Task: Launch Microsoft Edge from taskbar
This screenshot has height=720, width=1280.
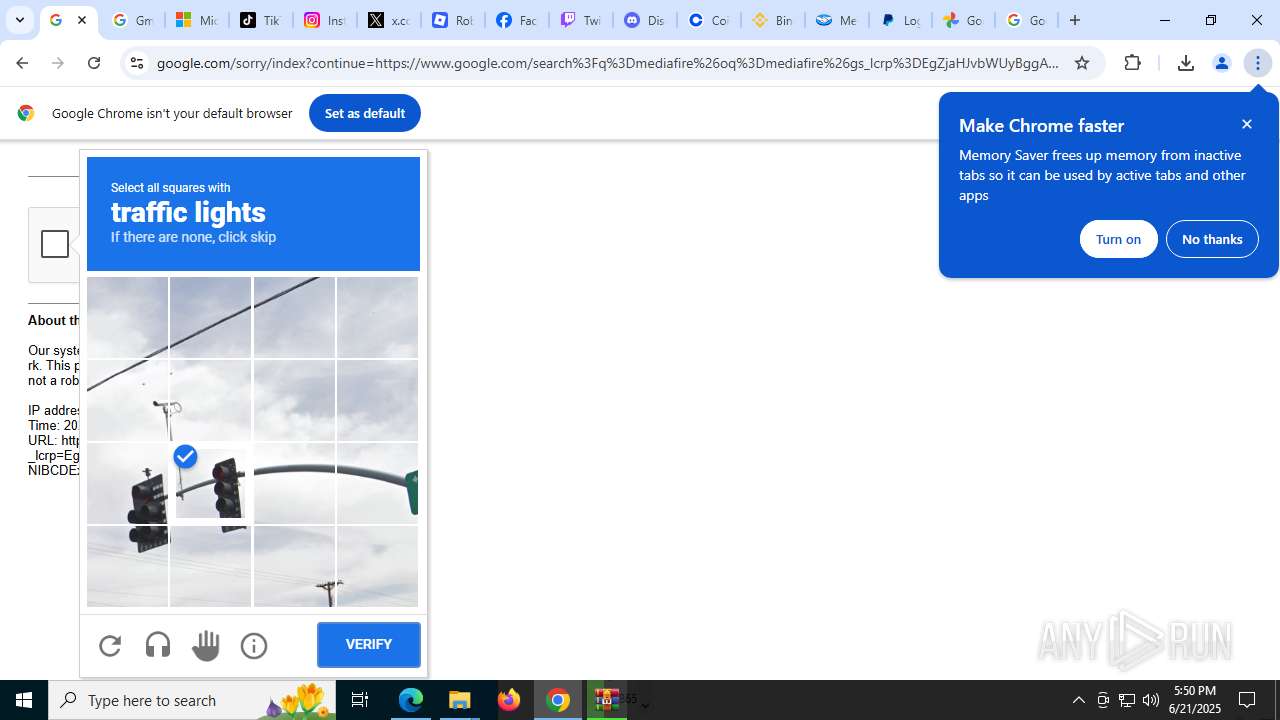Action: [411, 700]
